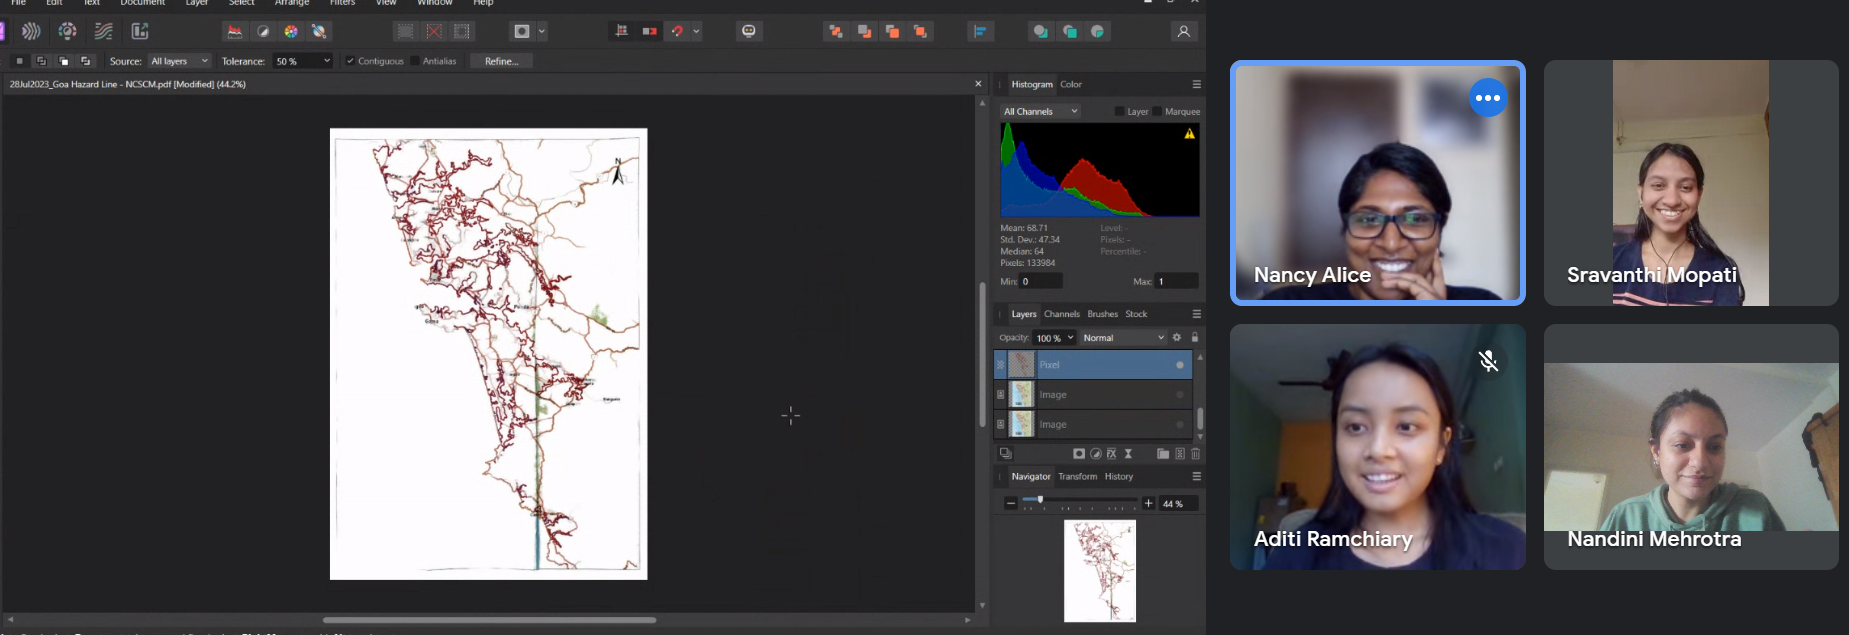Click the Deselect toolbar icon
This screenshot has width=1849, height=635.
(434, 32)
